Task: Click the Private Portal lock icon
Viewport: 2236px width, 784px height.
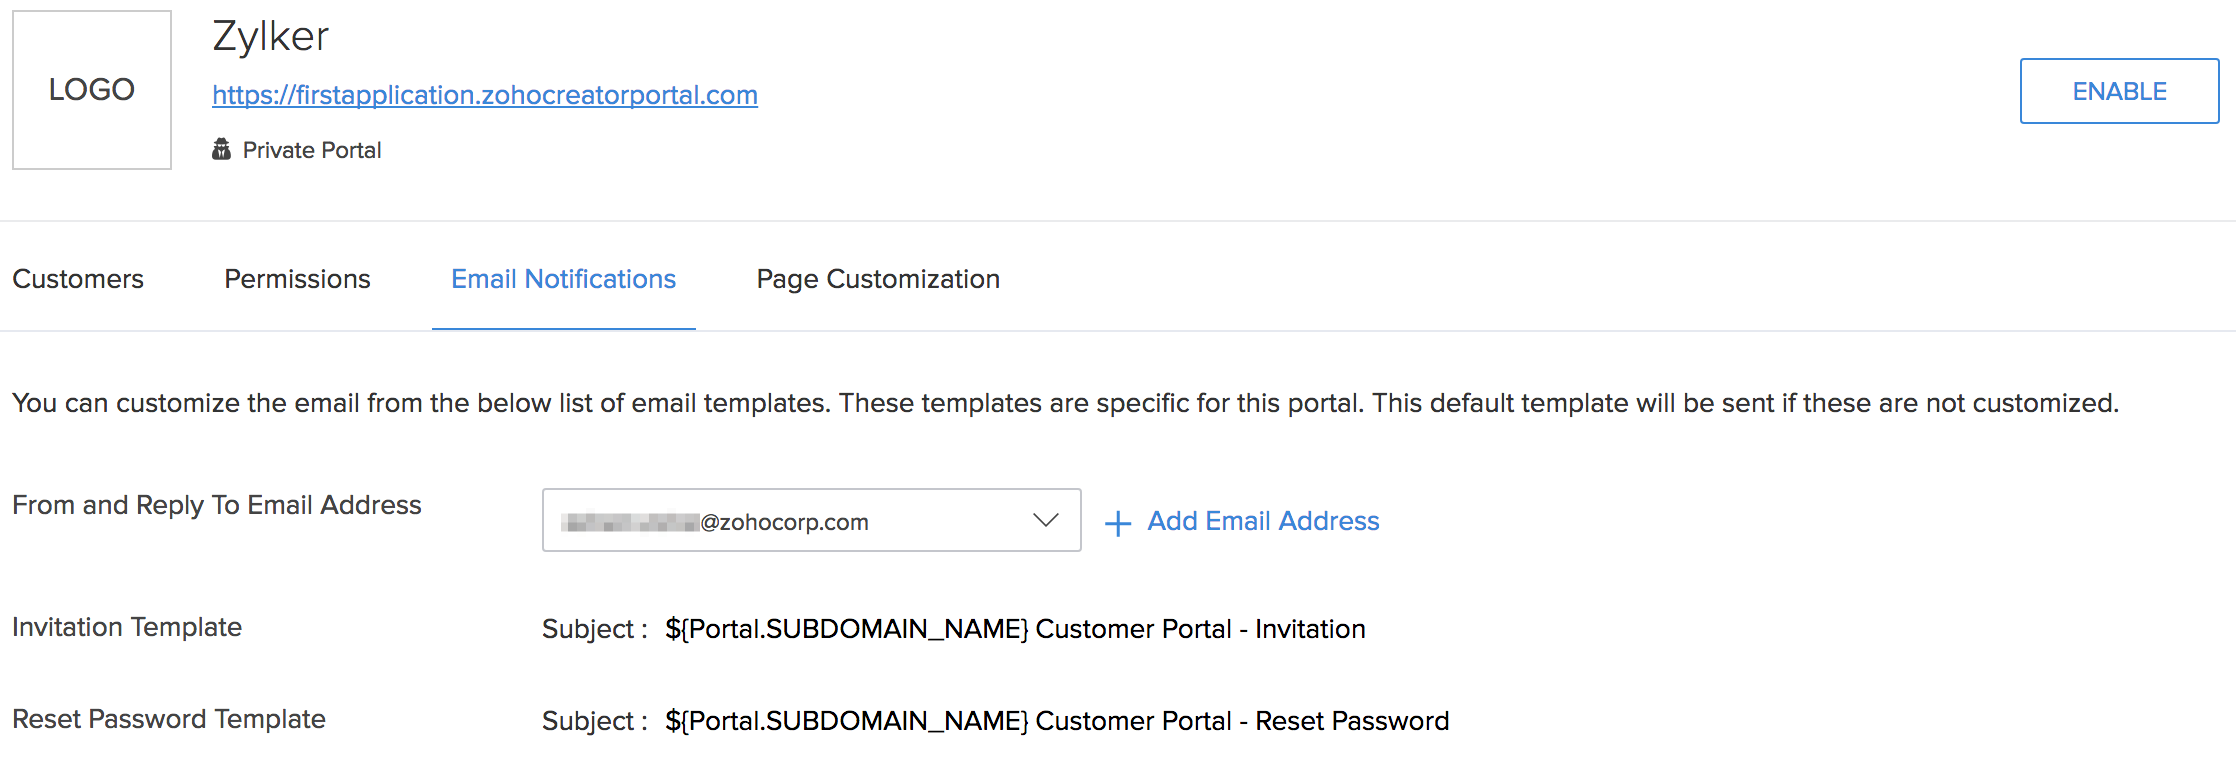Action: pos(221,149)
